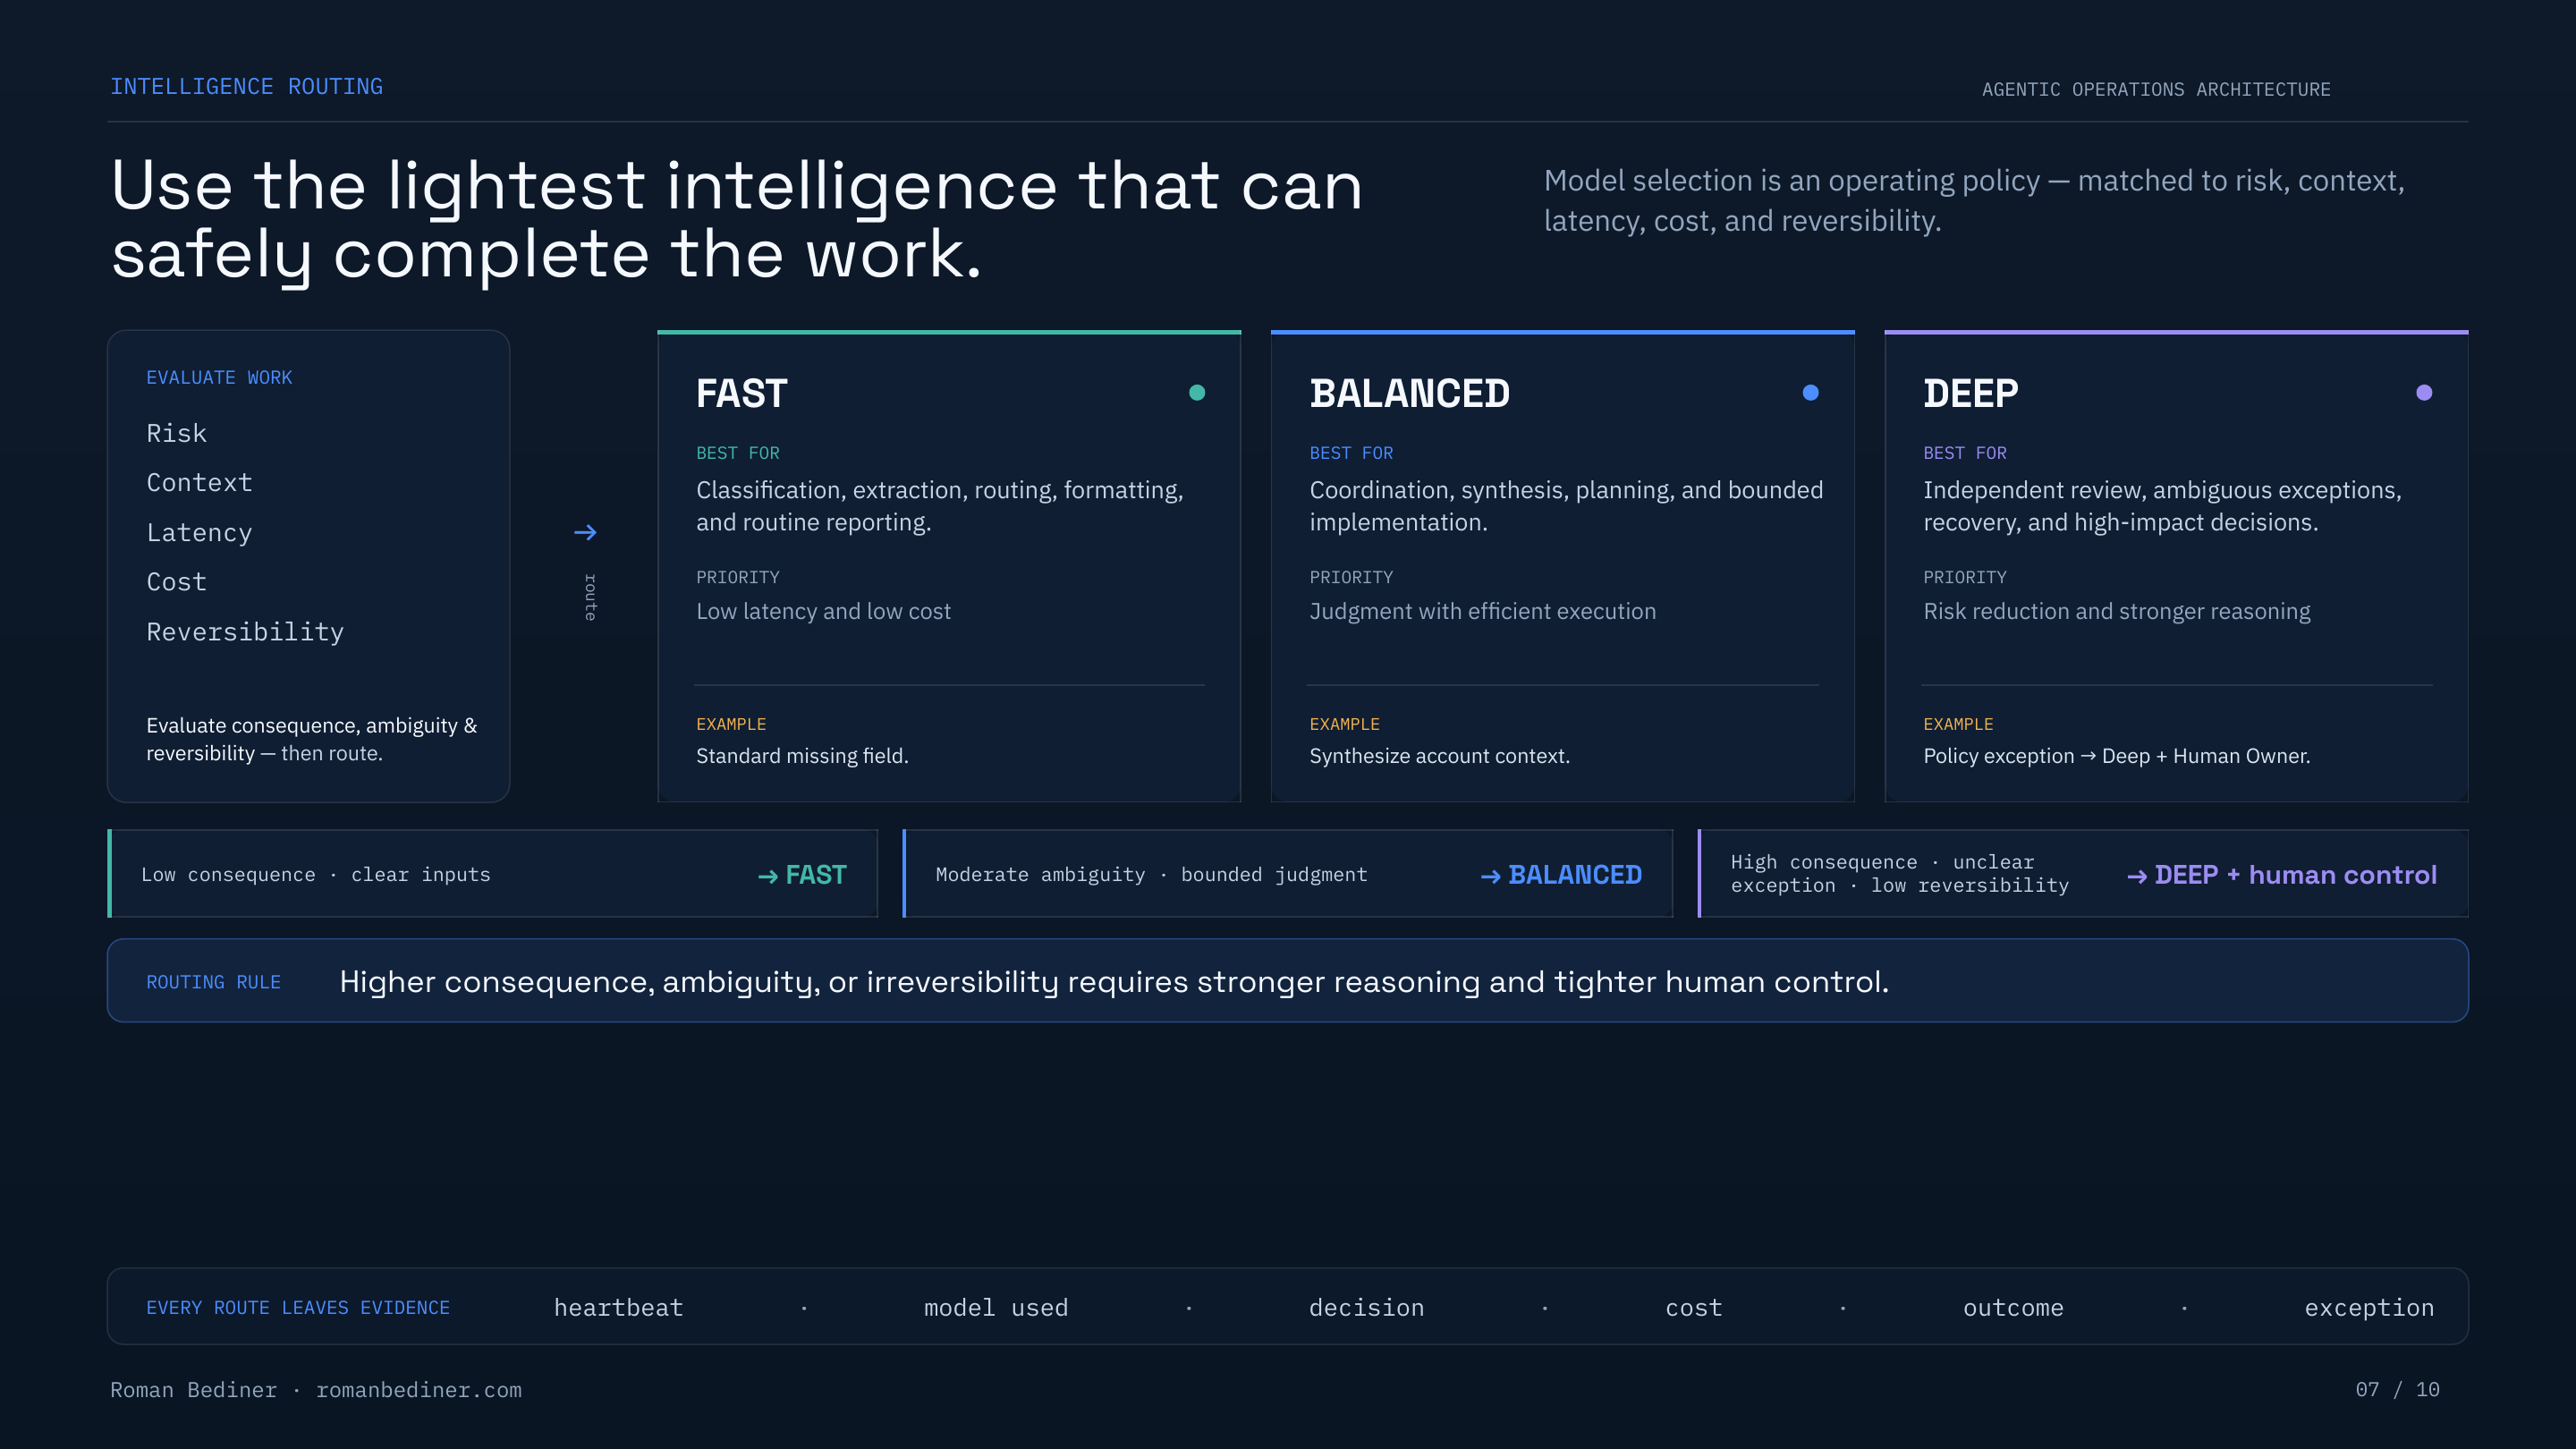Image resolution: width=2576 pixels, height=1449 pixels.
Task: Click the 'BALANCED' card title
Action: 1409,393
